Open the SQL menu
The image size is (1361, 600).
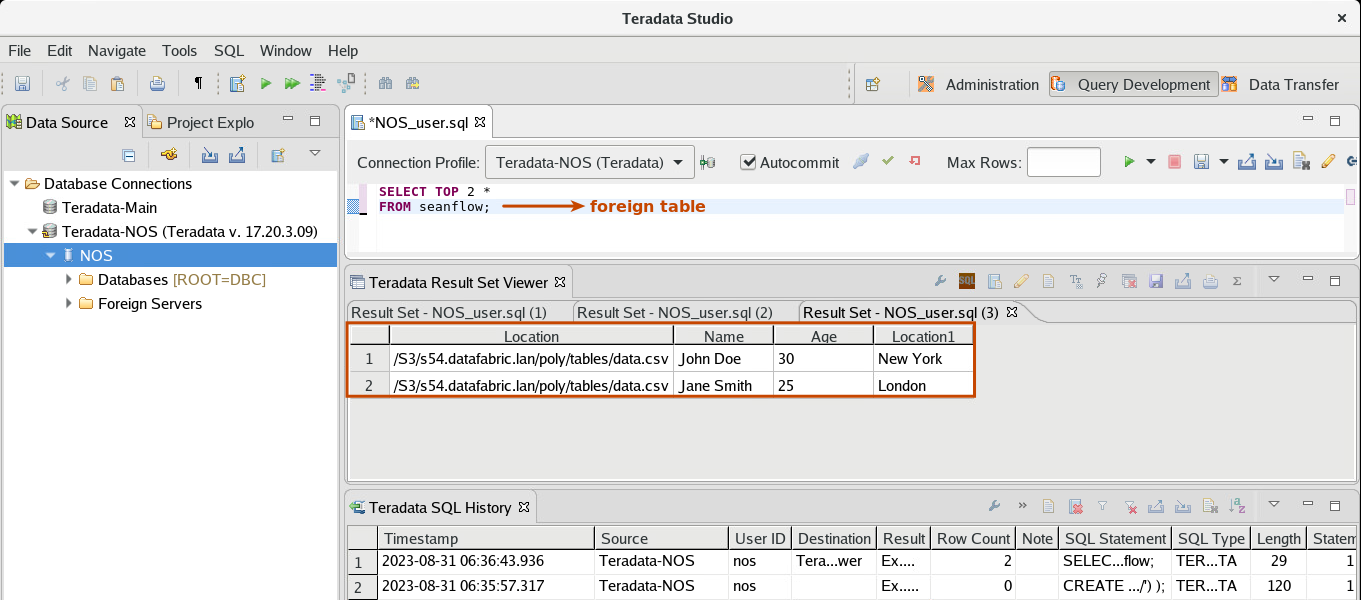[x=229, y=50]
